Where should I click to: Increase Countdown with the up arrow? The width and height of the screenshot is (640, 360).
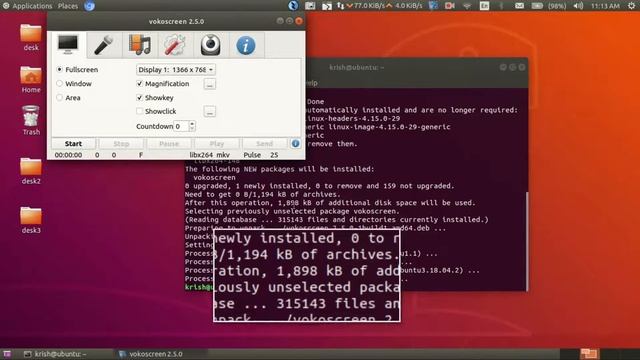(192, 124)
